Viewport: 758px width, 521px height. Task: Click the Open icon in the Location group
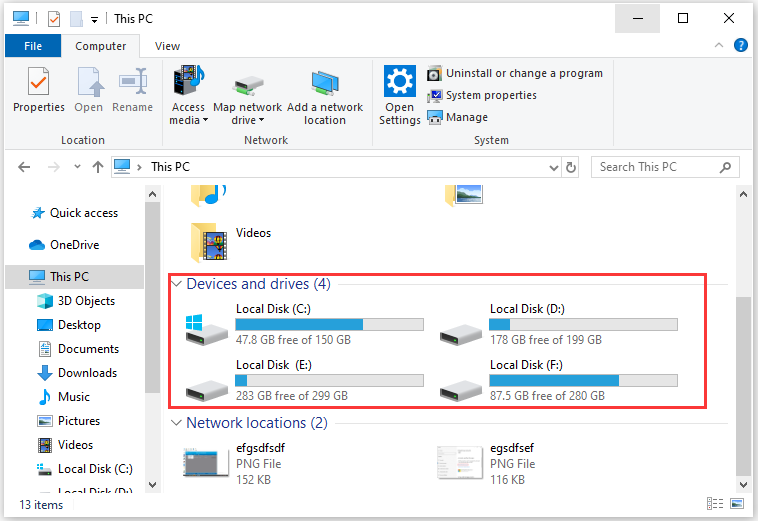pos(89,81)
